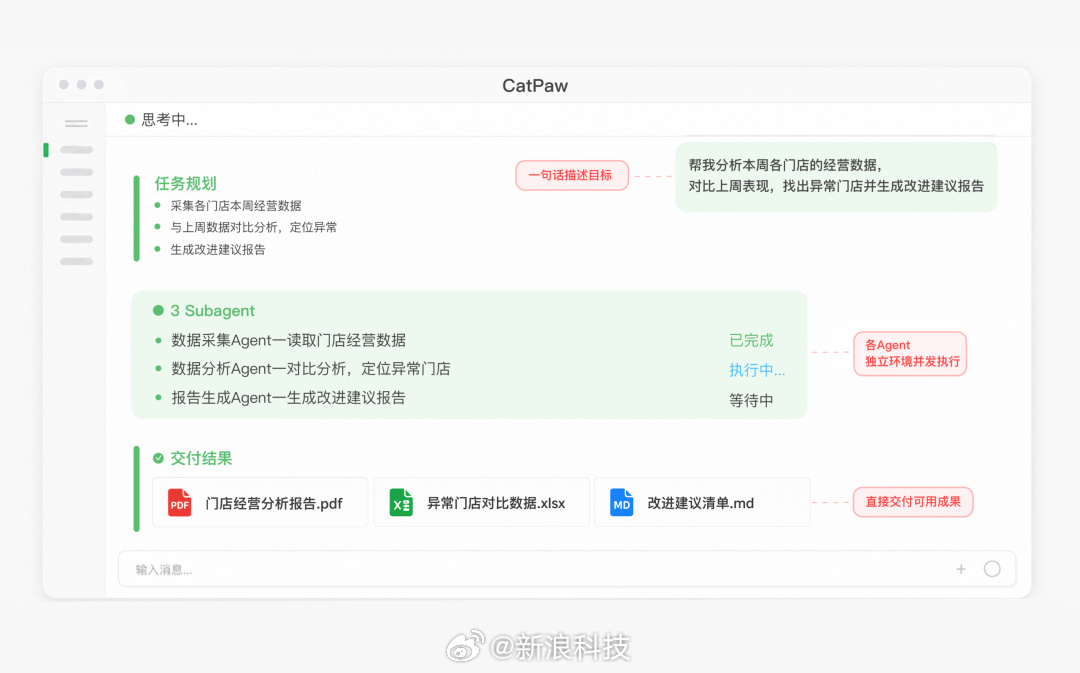Click the green status dot beside 思考中
This screenshot has width=1080, height=673.
[129, 120]
